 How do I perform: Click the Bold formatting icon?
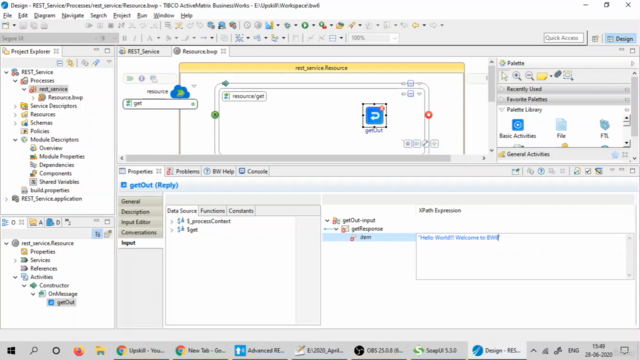tap(124, 38)
